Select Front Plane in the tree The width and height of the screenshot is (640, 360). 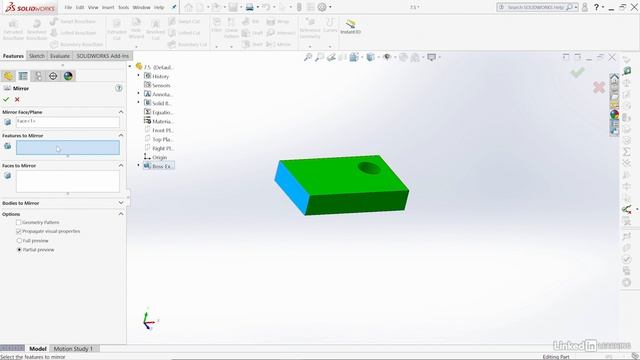coord(159,130)
